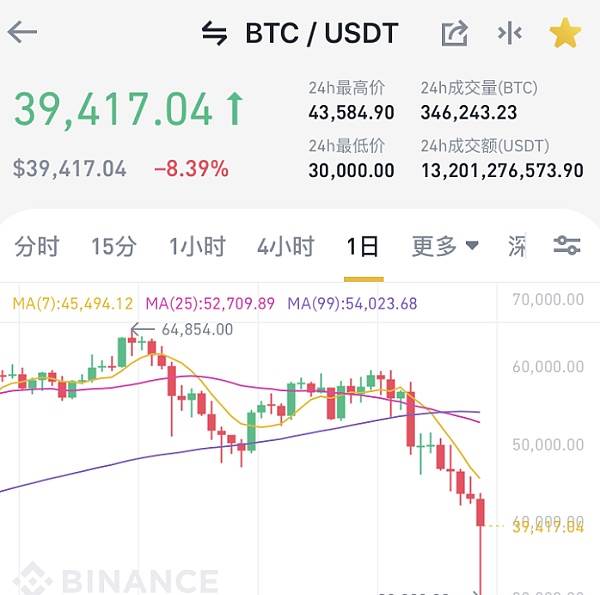Open chart settings sliders icon
Image resolution: width=600 pixels, height=595 pixels.
567,246
